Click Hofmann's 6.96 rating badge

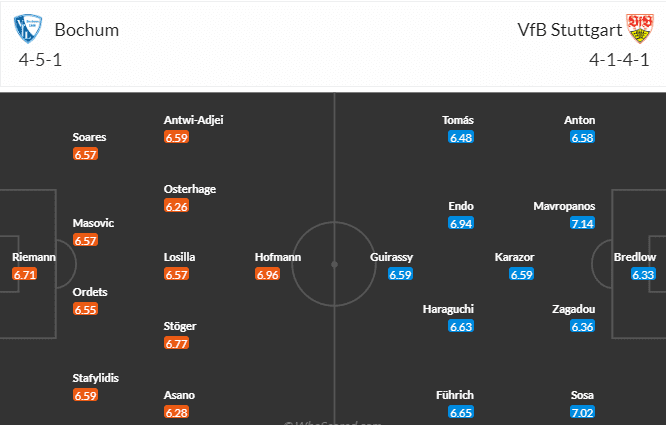pyautogui.click(x=266, y=274)
